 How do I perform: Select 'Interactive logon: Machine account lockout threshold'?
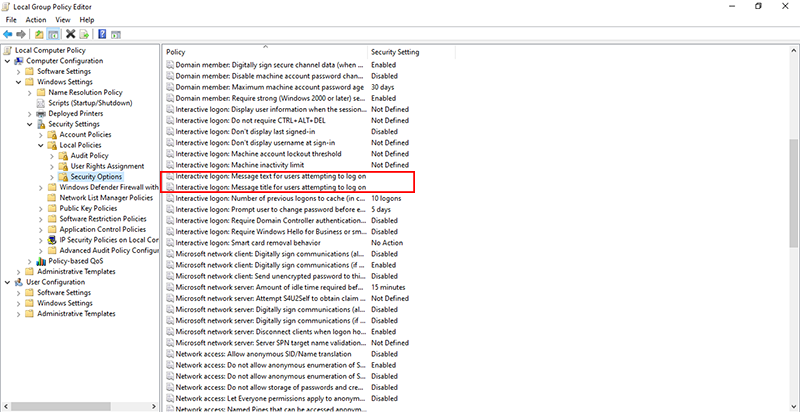tap(258, 154)
